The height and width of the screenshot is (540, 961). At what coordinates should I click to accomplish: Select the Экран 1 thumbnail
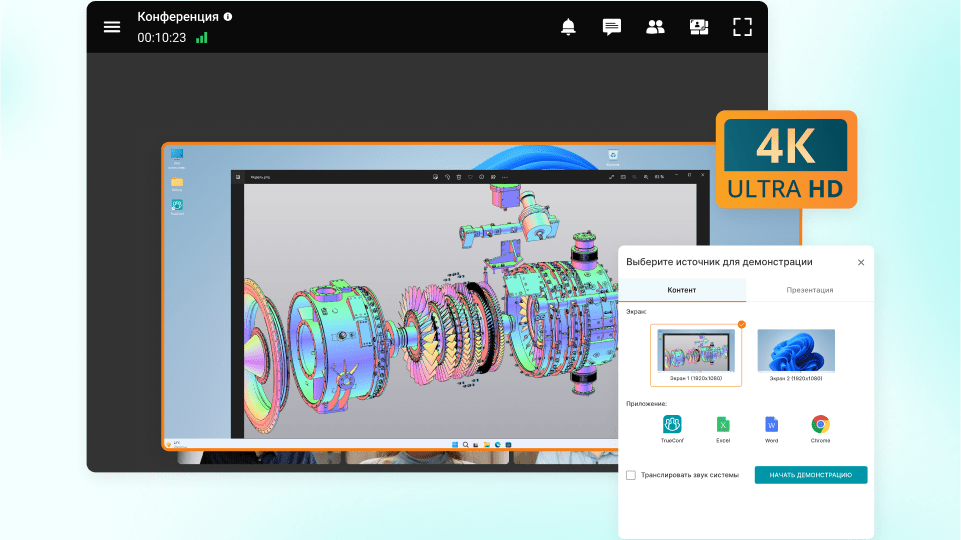(696, 352)
